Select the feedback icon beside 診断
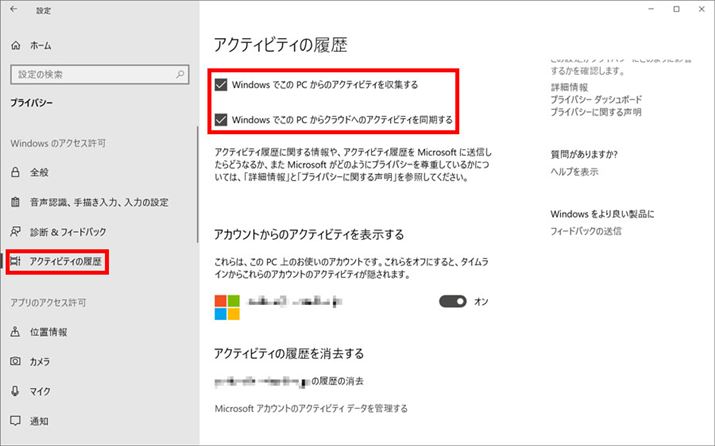 (x=16, y=232)
